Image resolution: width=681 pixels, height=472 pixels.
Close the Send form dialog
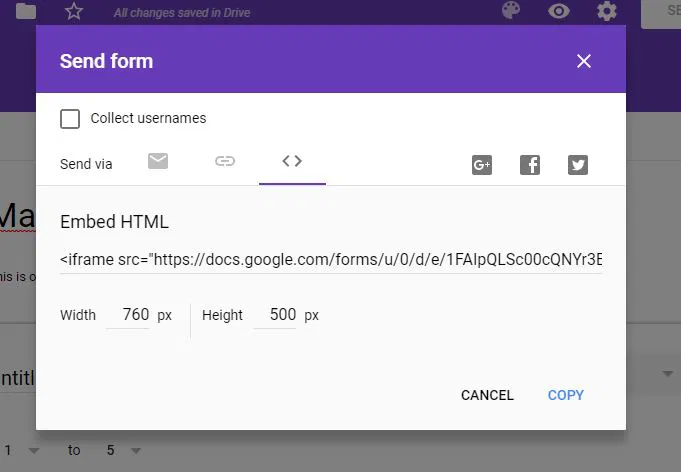(584, 61)
